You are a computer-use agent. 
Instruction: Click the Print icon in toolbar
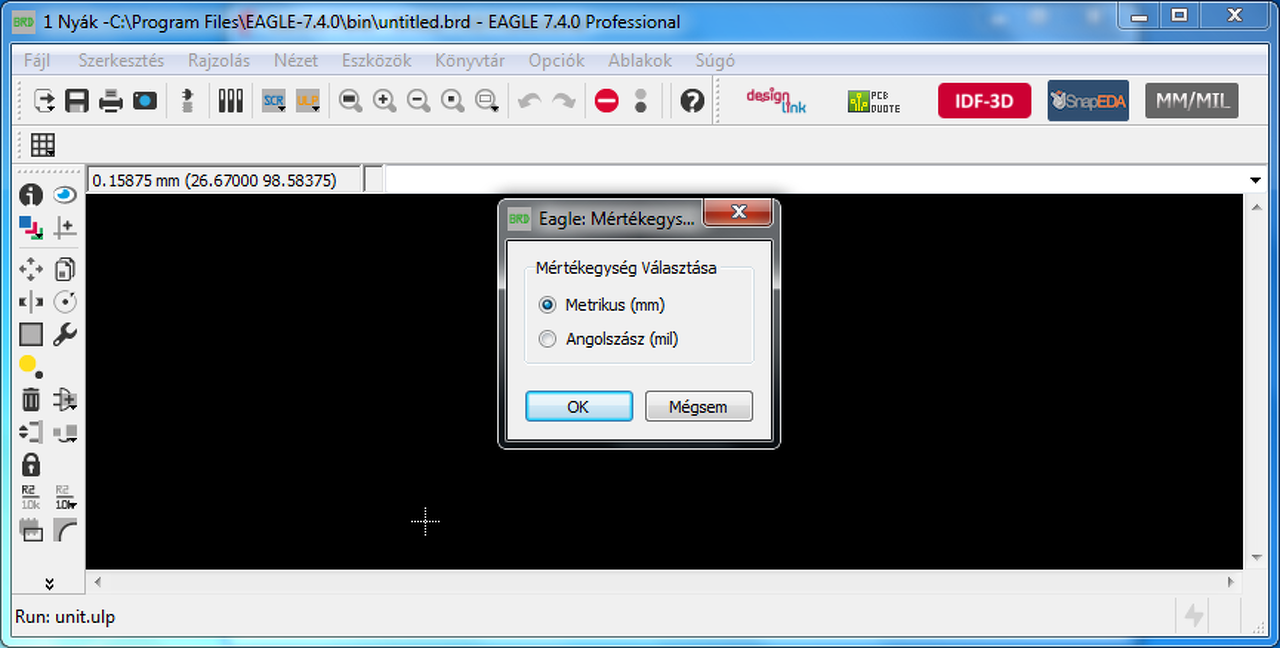click(x=111, y=100)
